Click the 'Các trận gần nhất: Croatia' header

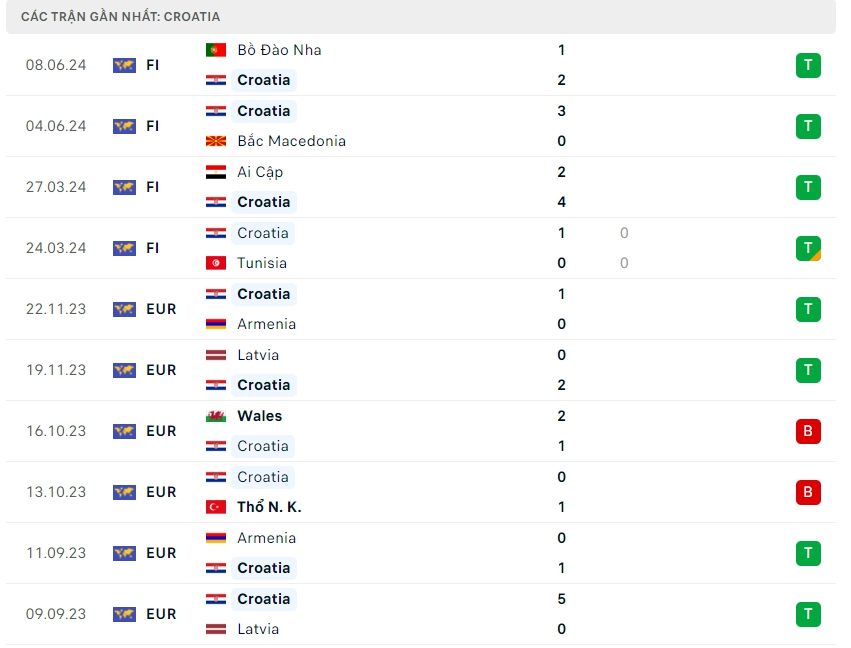[121, 17]
